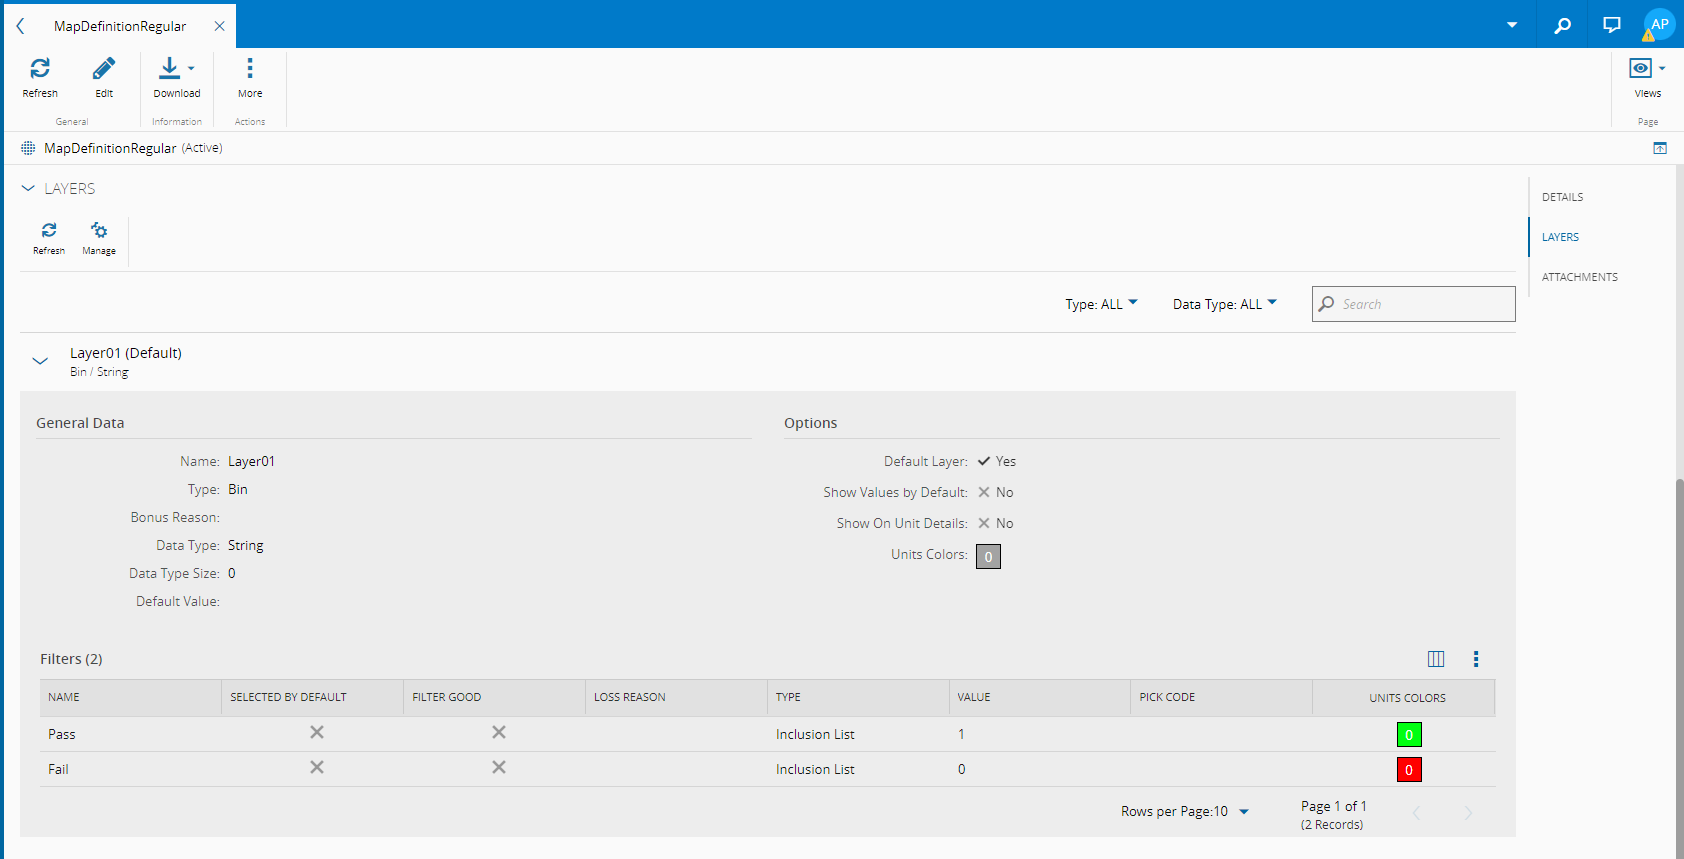
Task: Click the top toolbar Refresh icon
Action: point(40,69)
